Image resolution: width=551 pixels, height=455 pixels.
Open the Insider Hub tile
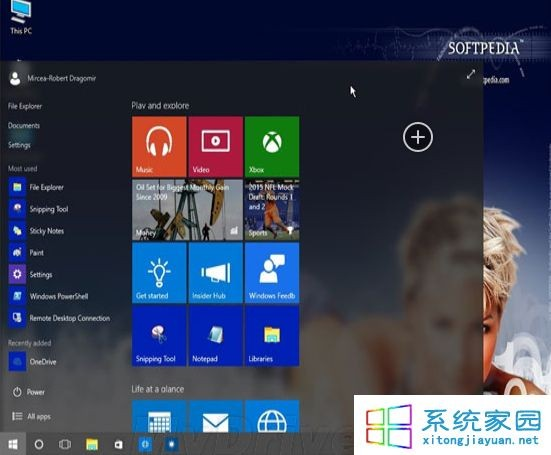tap(215, 273)
